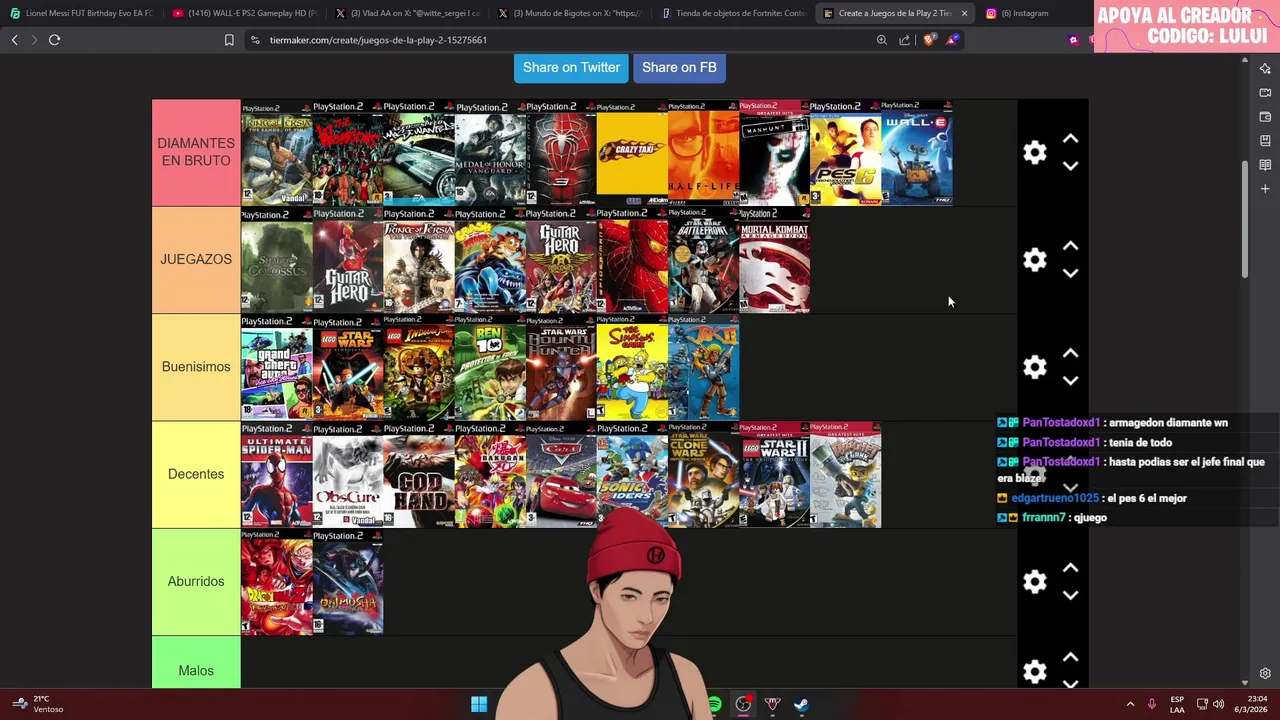Select The Simpsons Game cover

[x=632, y=367]
